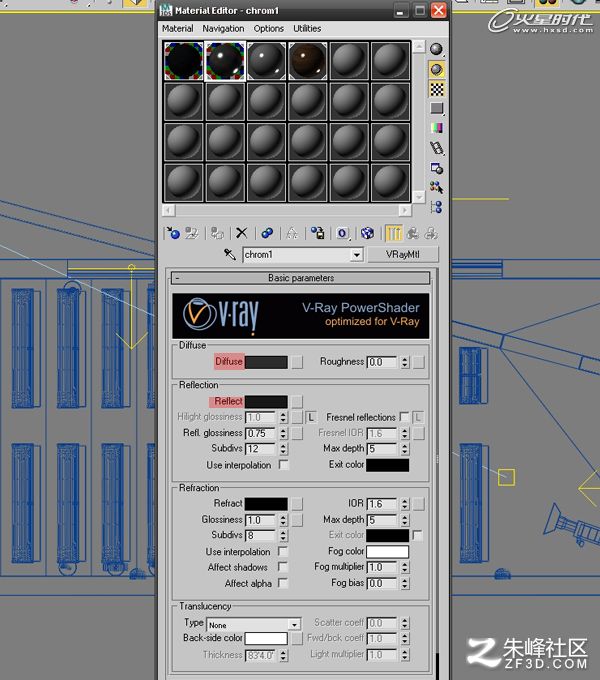Click Show Map in Viewport cube icon
The image size is (600, 680).
(368, 233)
